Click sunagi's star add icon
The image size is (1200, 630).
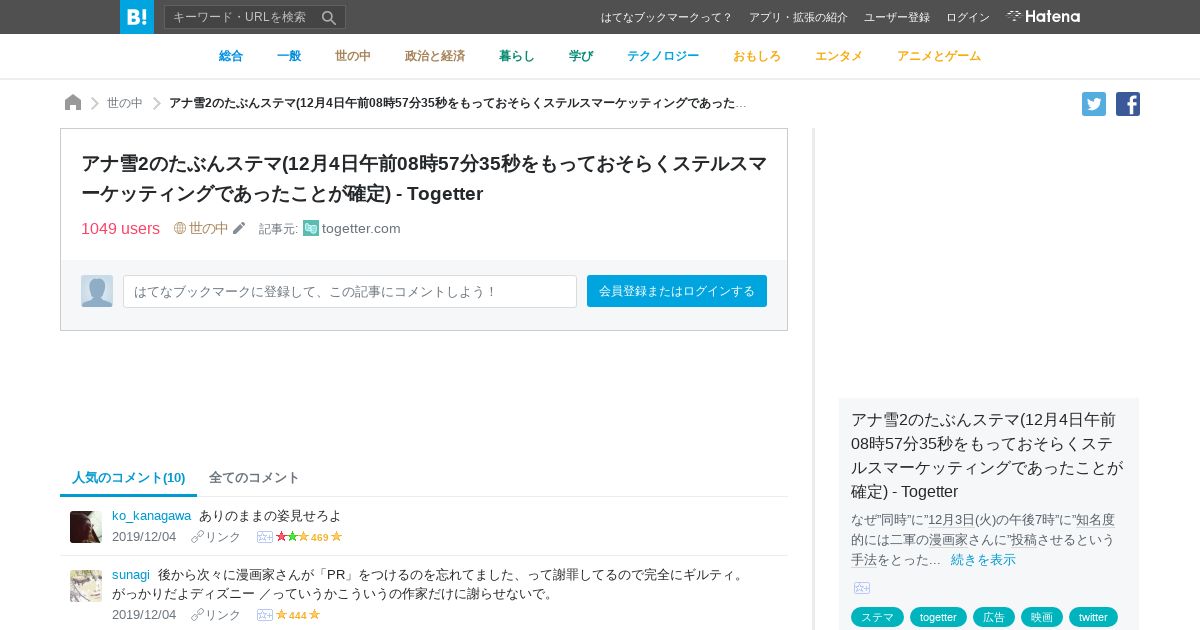[x=265, y=615]
